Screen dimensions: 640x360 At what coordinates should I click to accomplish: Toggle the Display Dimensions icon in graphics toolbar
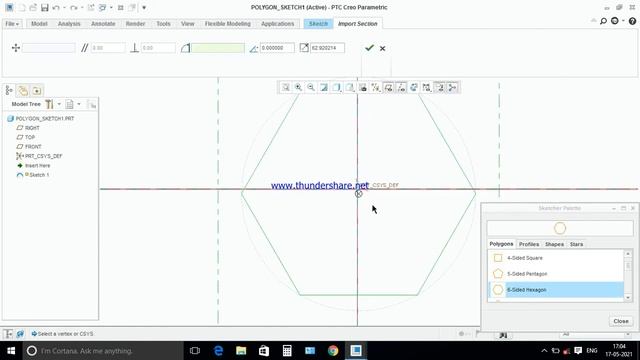tap(388, 87)
